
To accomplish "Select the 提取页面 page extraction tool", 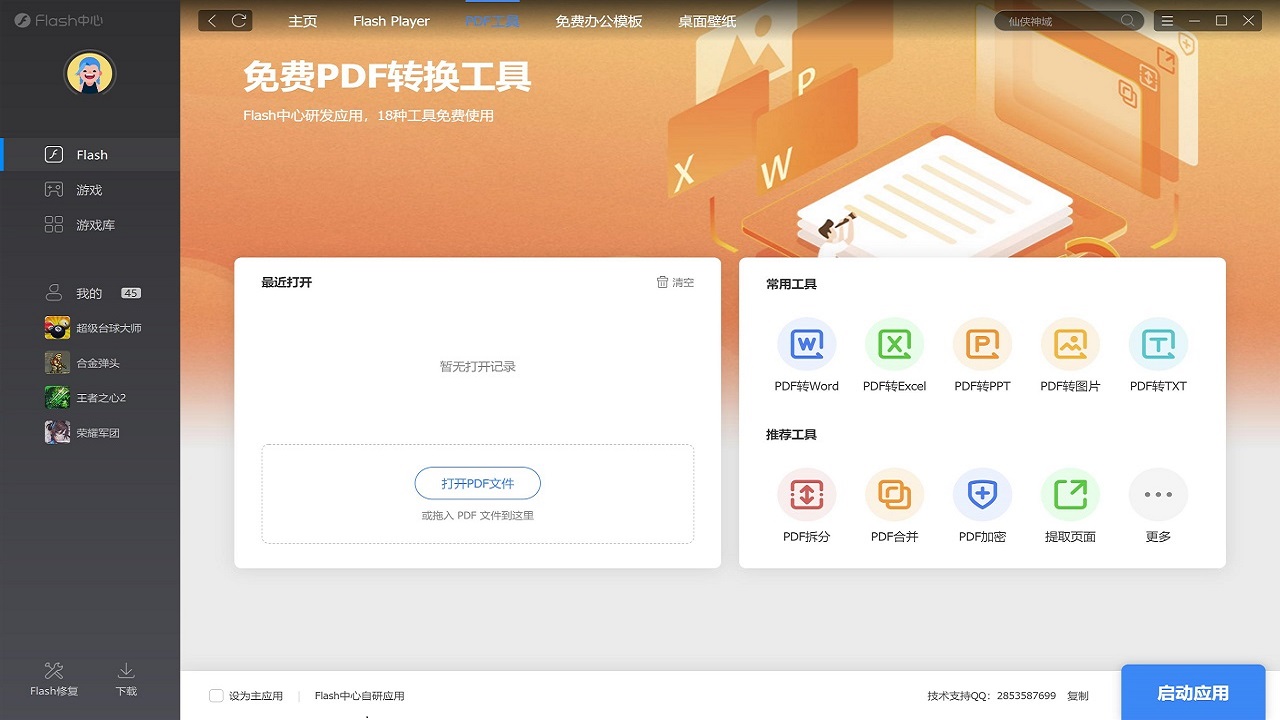I will pyautogui.click(x=1070, y=494).
